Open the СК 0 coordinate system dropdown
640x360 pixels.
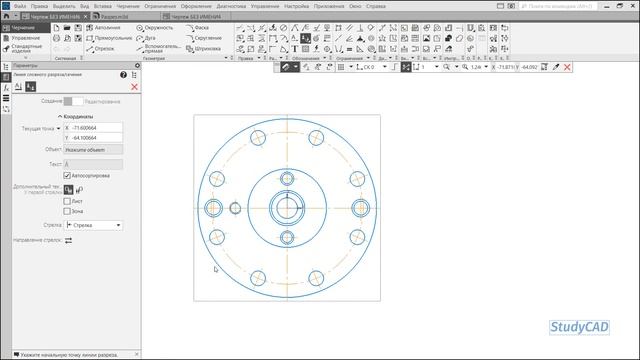pyautogui.click(x=384, y=67)
